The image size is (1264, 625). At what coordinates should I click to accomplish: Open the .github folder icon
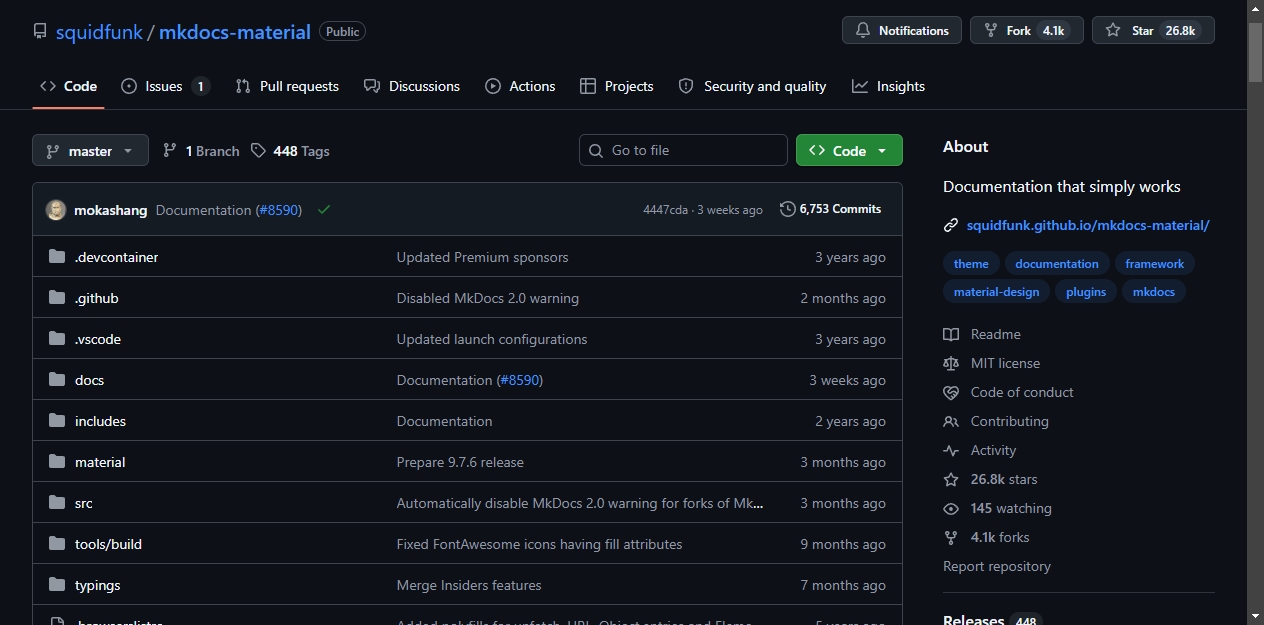pyautogui.click(x=57, y=298)
